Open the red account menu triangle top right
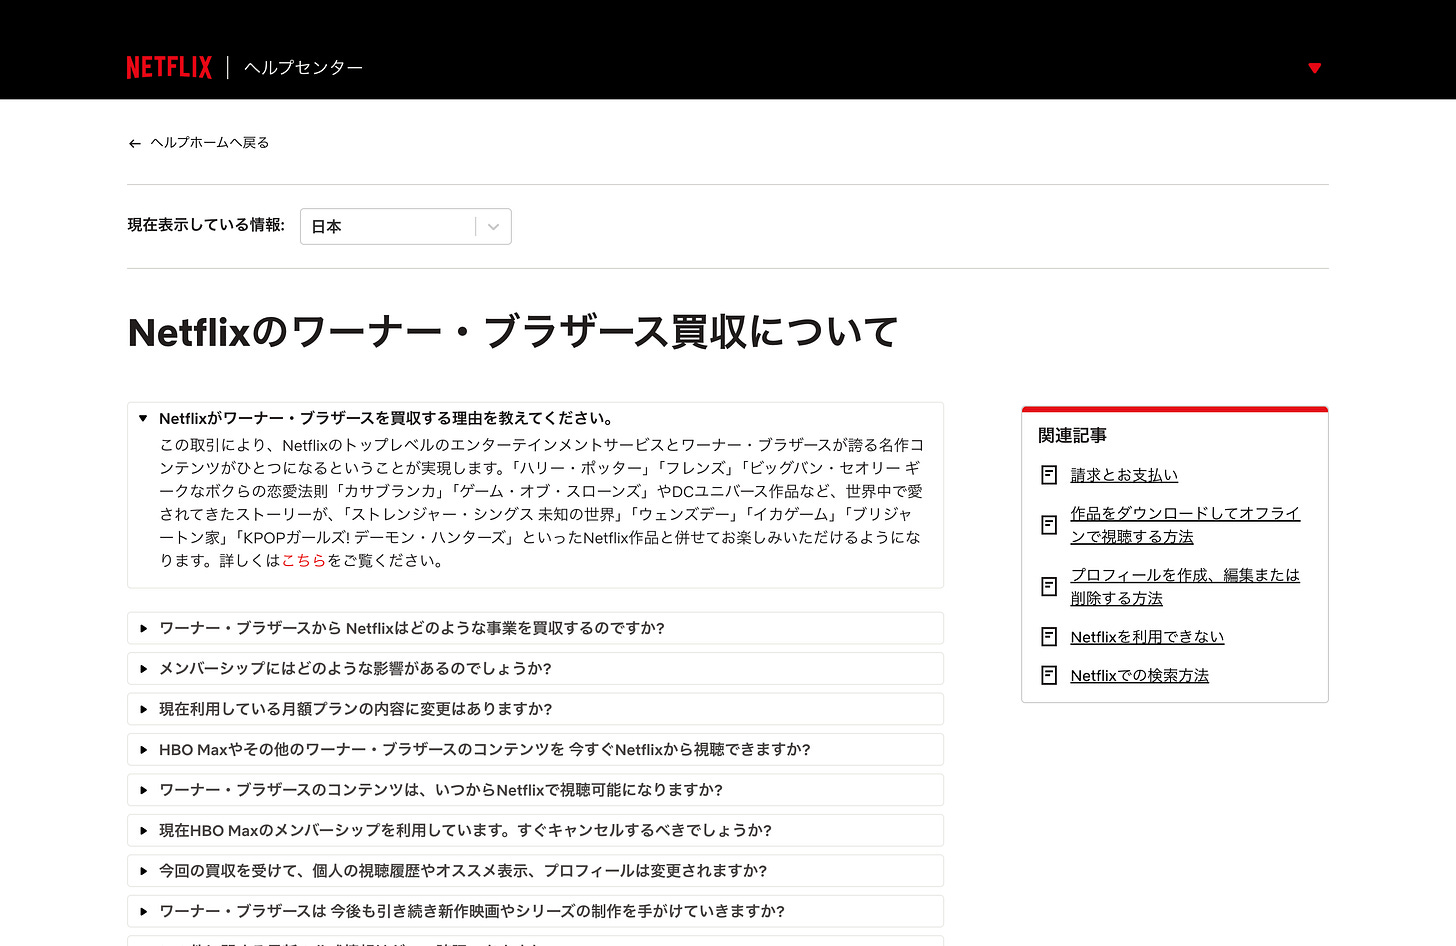This screenshot has height=946, width=1456. point(1314,68)
